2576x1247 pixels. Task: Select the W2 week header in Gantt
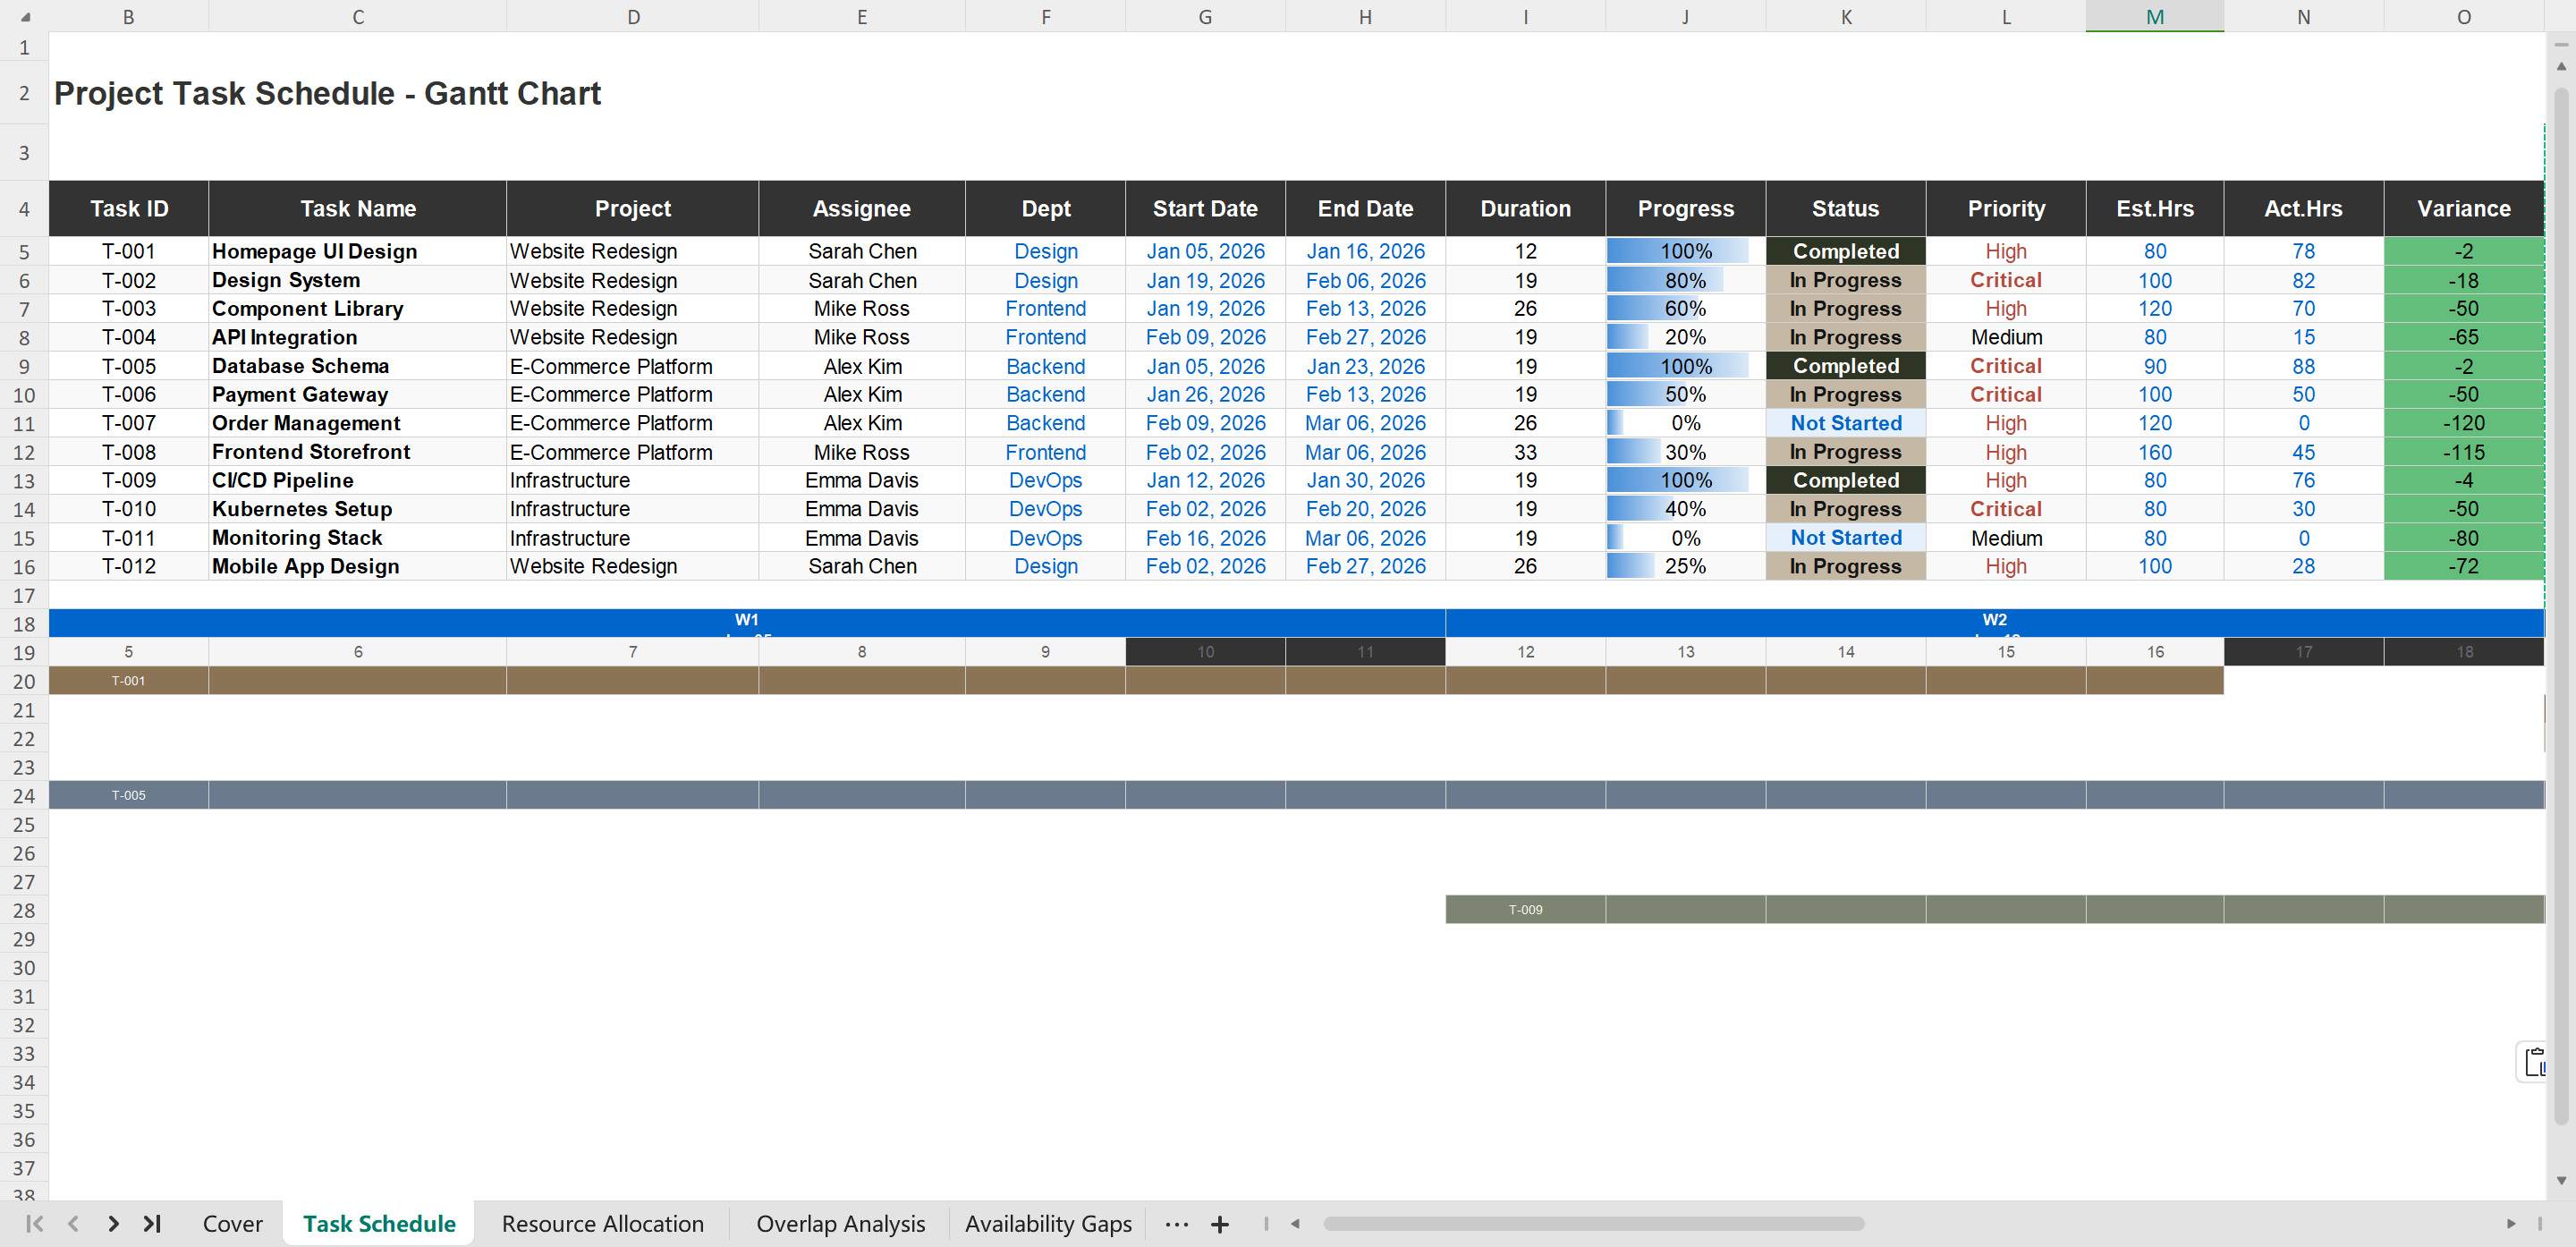point(1995,623)
